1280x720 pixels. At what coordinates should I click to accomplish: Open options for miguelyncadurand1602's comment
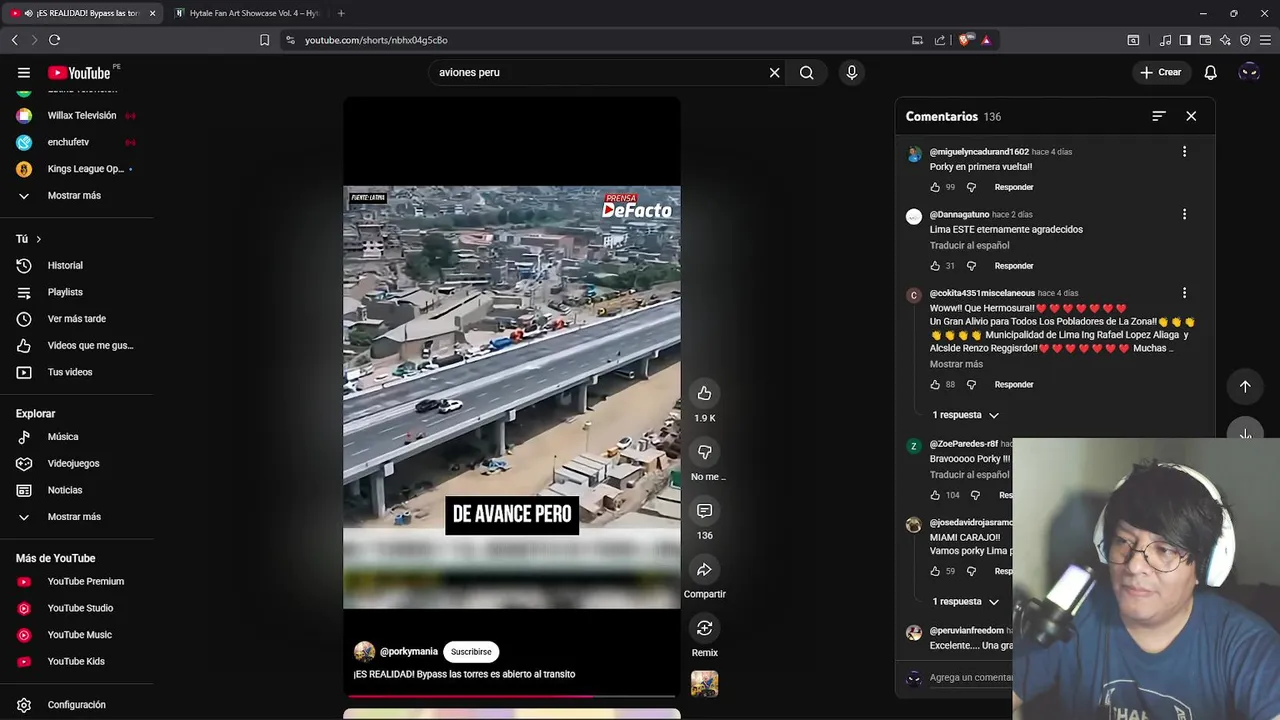coord(1184,152)
